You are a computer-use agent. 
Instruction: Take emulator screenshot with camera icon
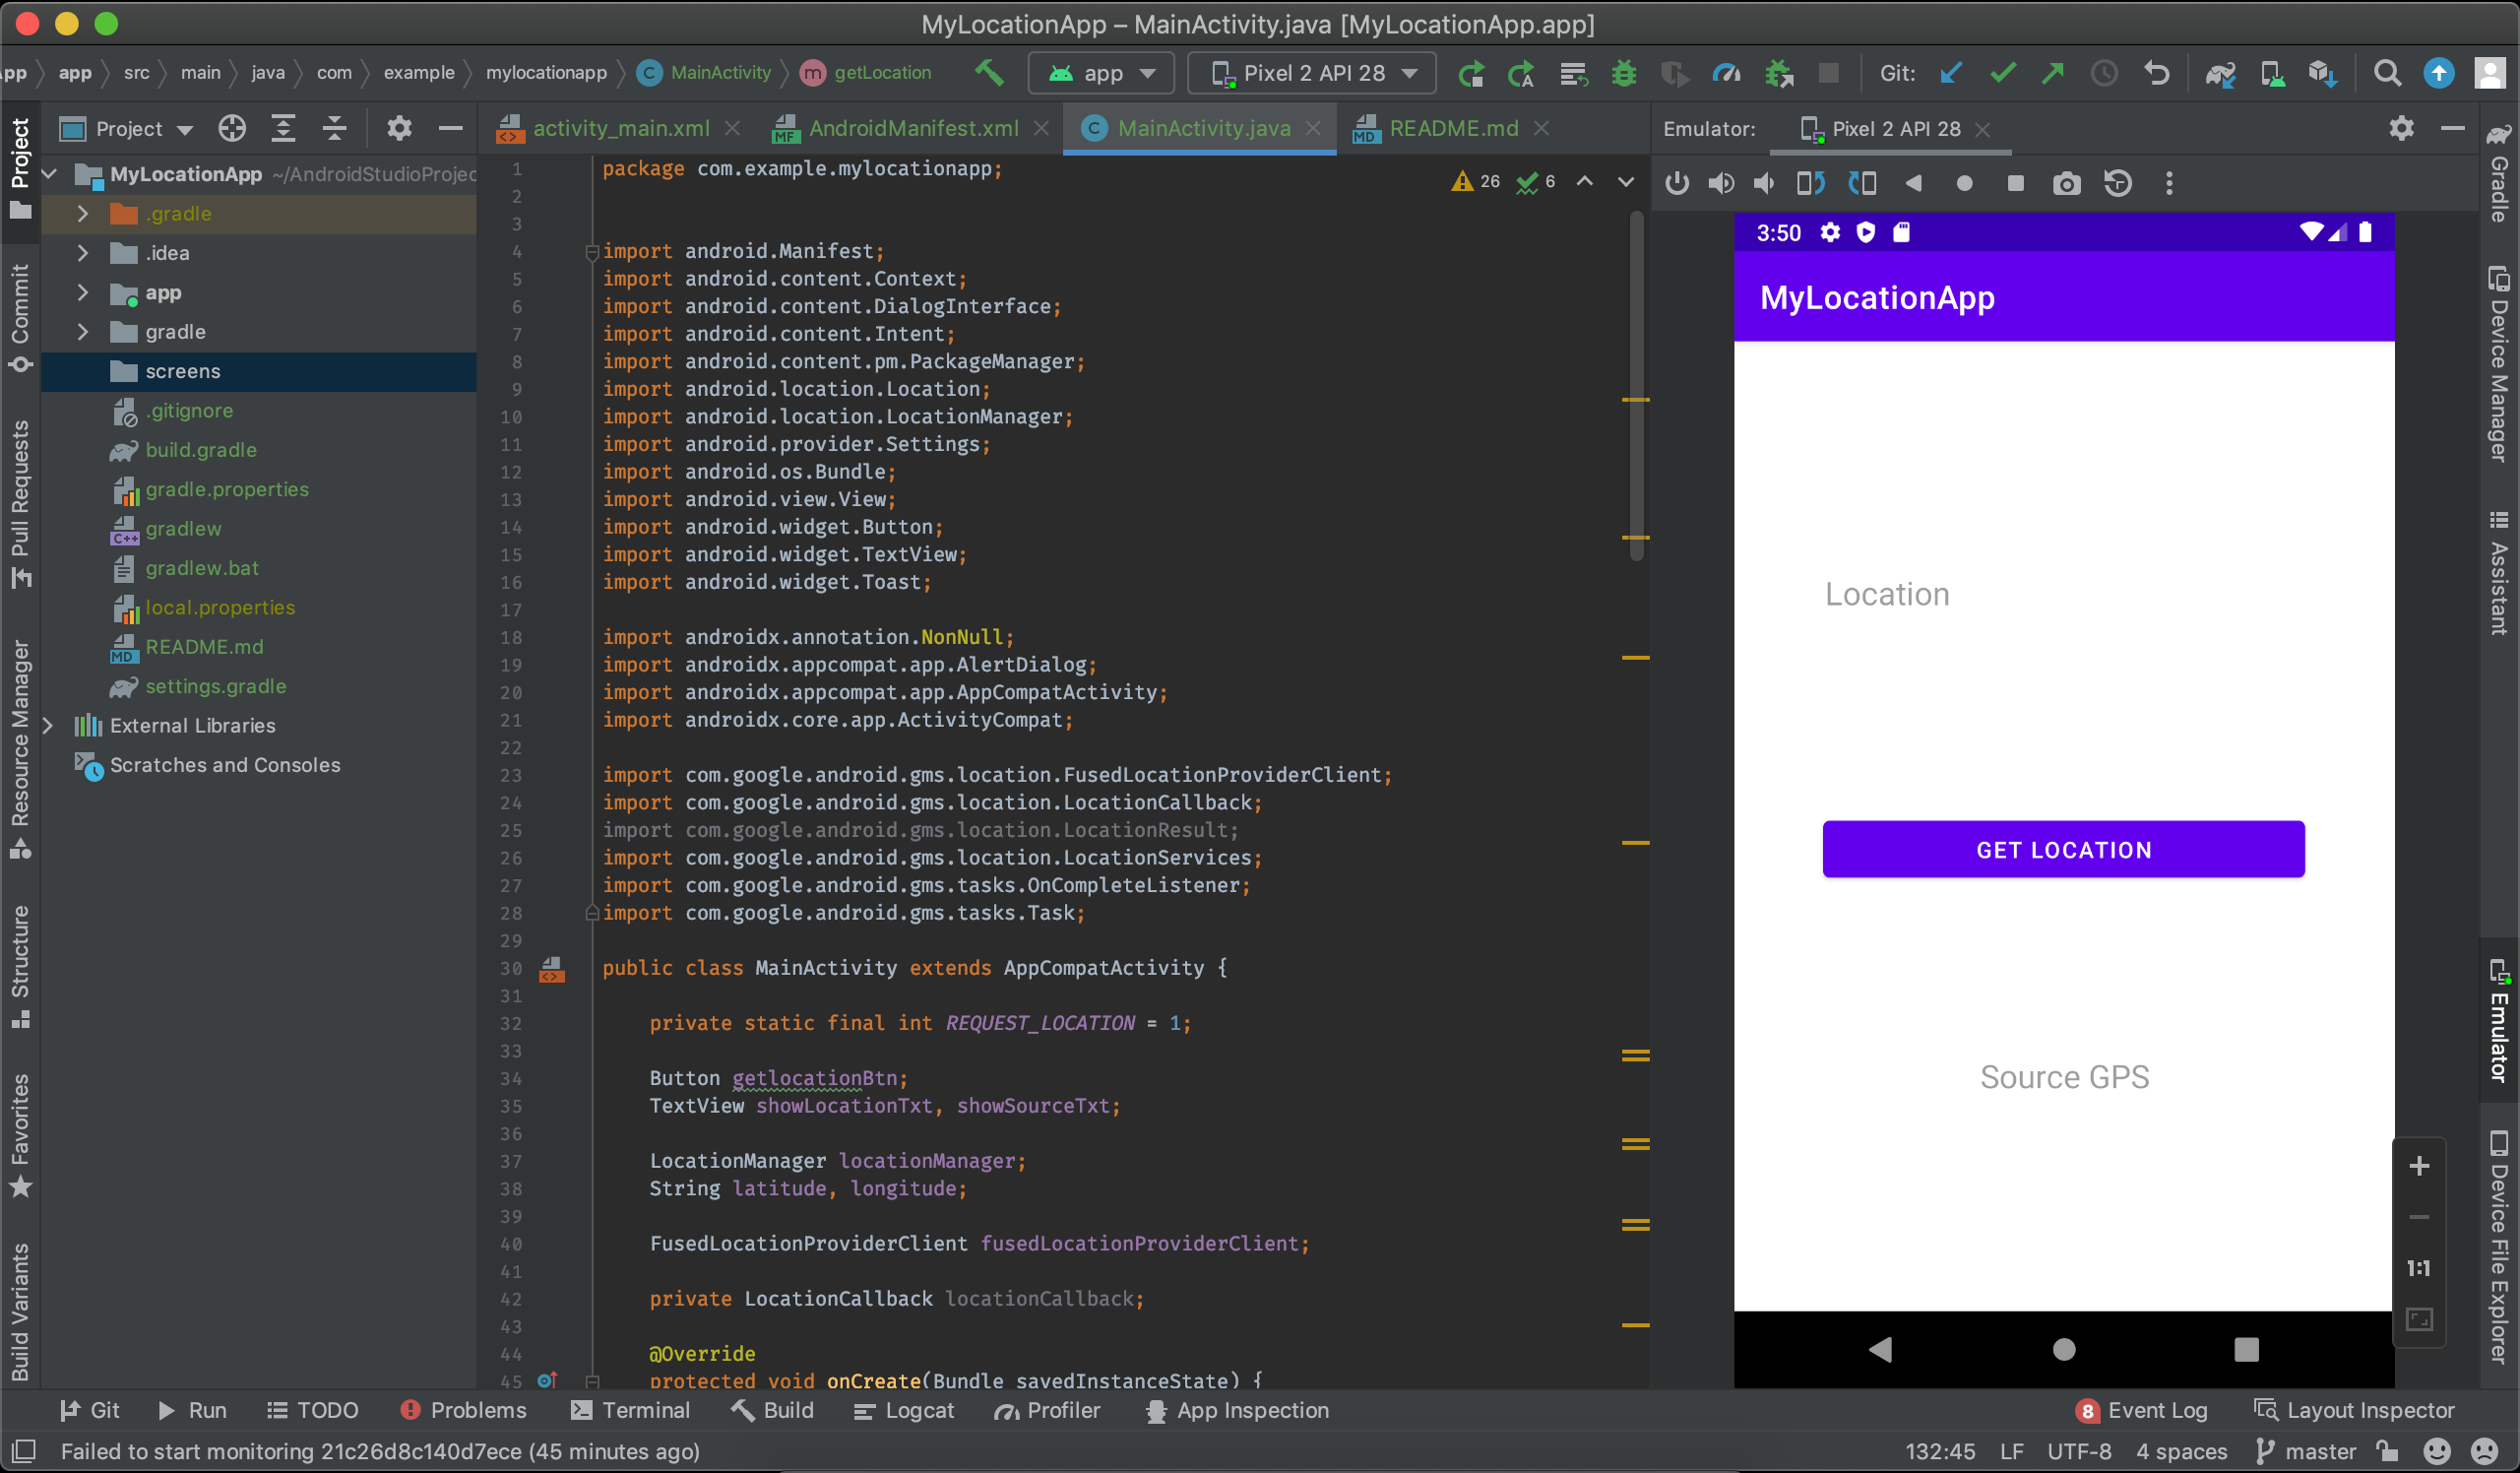(2066, 184)
